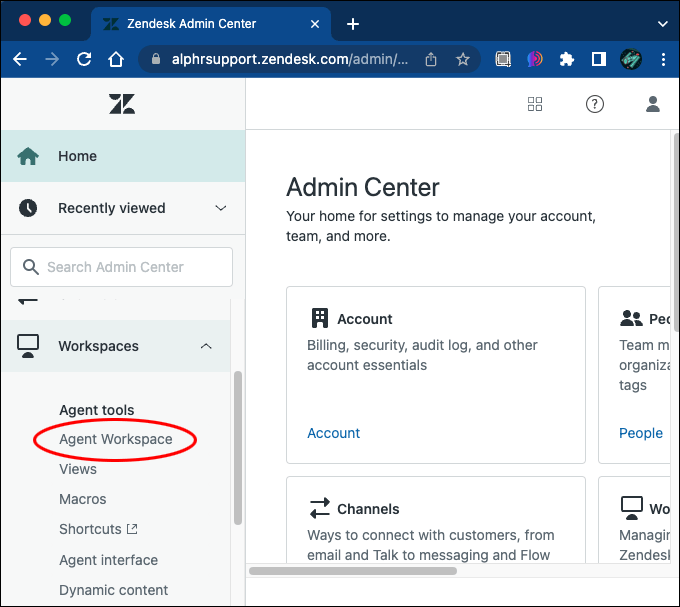The width and height of the screenshot is (680, 607).
Task: Bookmark this page with the star icon
Action: click(463, 59)
